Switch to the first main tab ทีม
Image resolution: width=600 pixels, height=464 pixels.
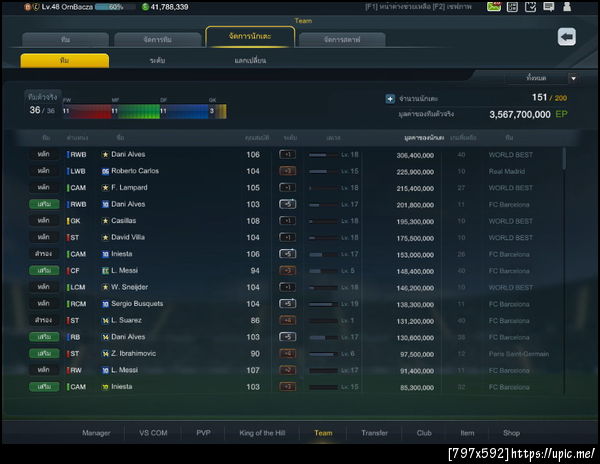[x=65, y=40]
